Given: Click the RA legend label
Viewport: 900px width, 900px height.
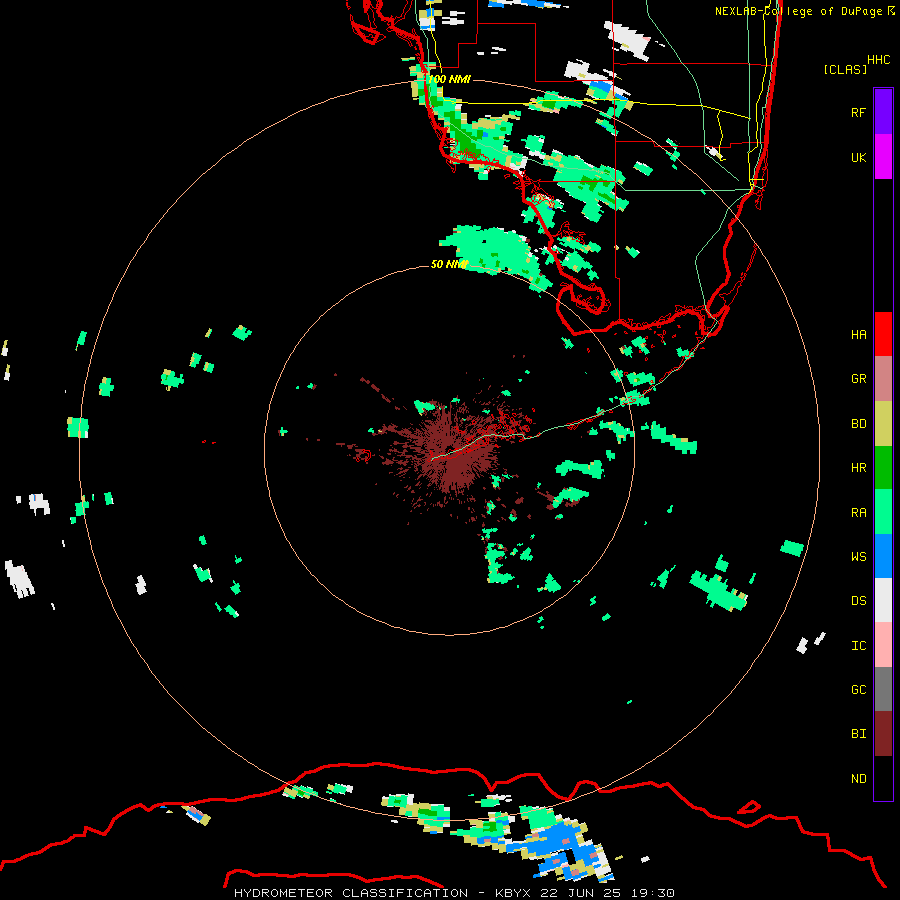Looking at the screenshot, I should pyautogui.click(x=858, y=513).
